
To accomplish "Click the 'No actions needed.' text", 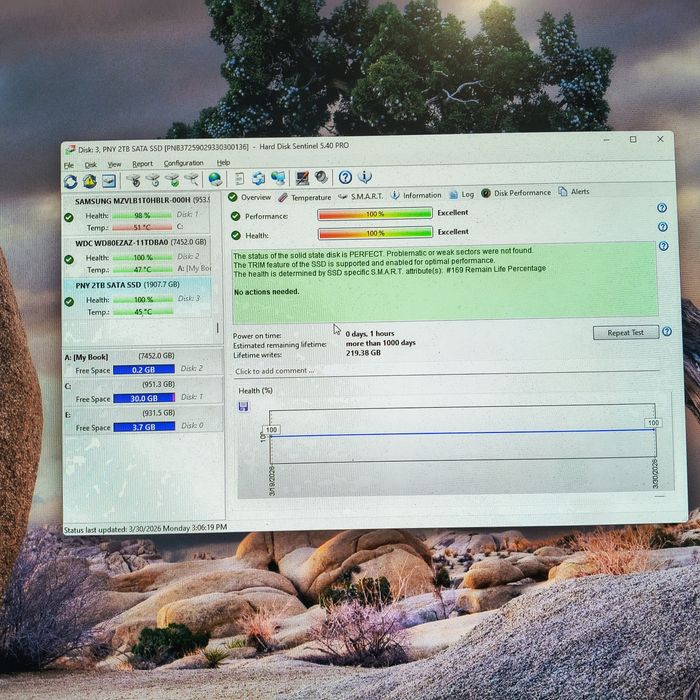I will (x=267, y=292).
